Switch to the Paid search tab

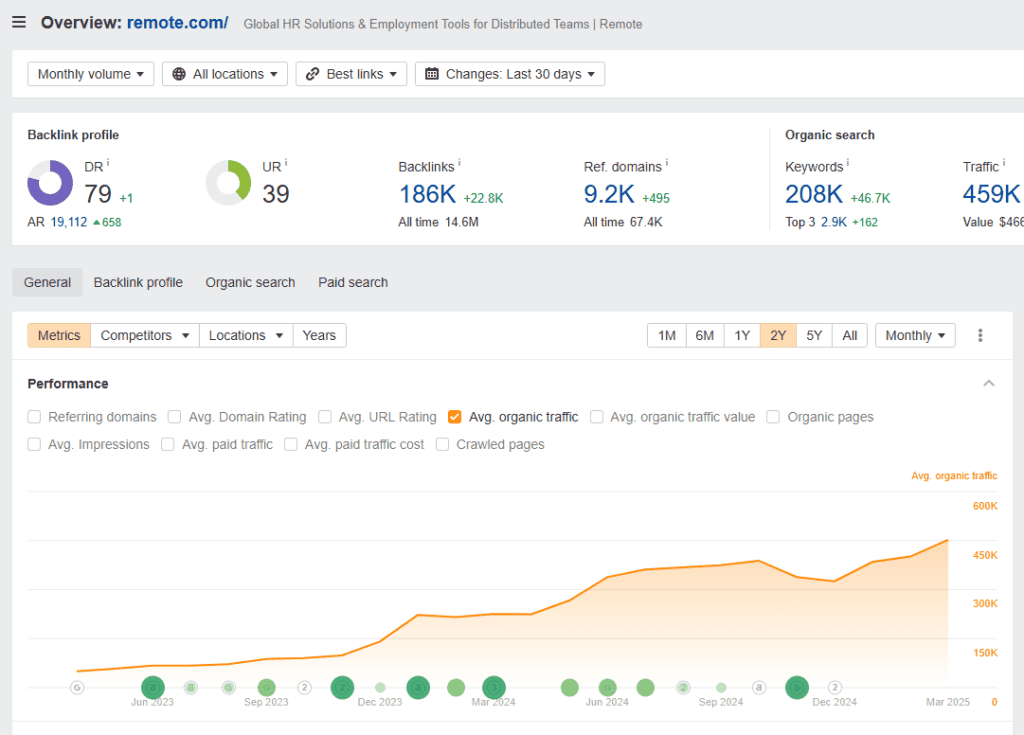pyautogui.click(x=353, y=282)
